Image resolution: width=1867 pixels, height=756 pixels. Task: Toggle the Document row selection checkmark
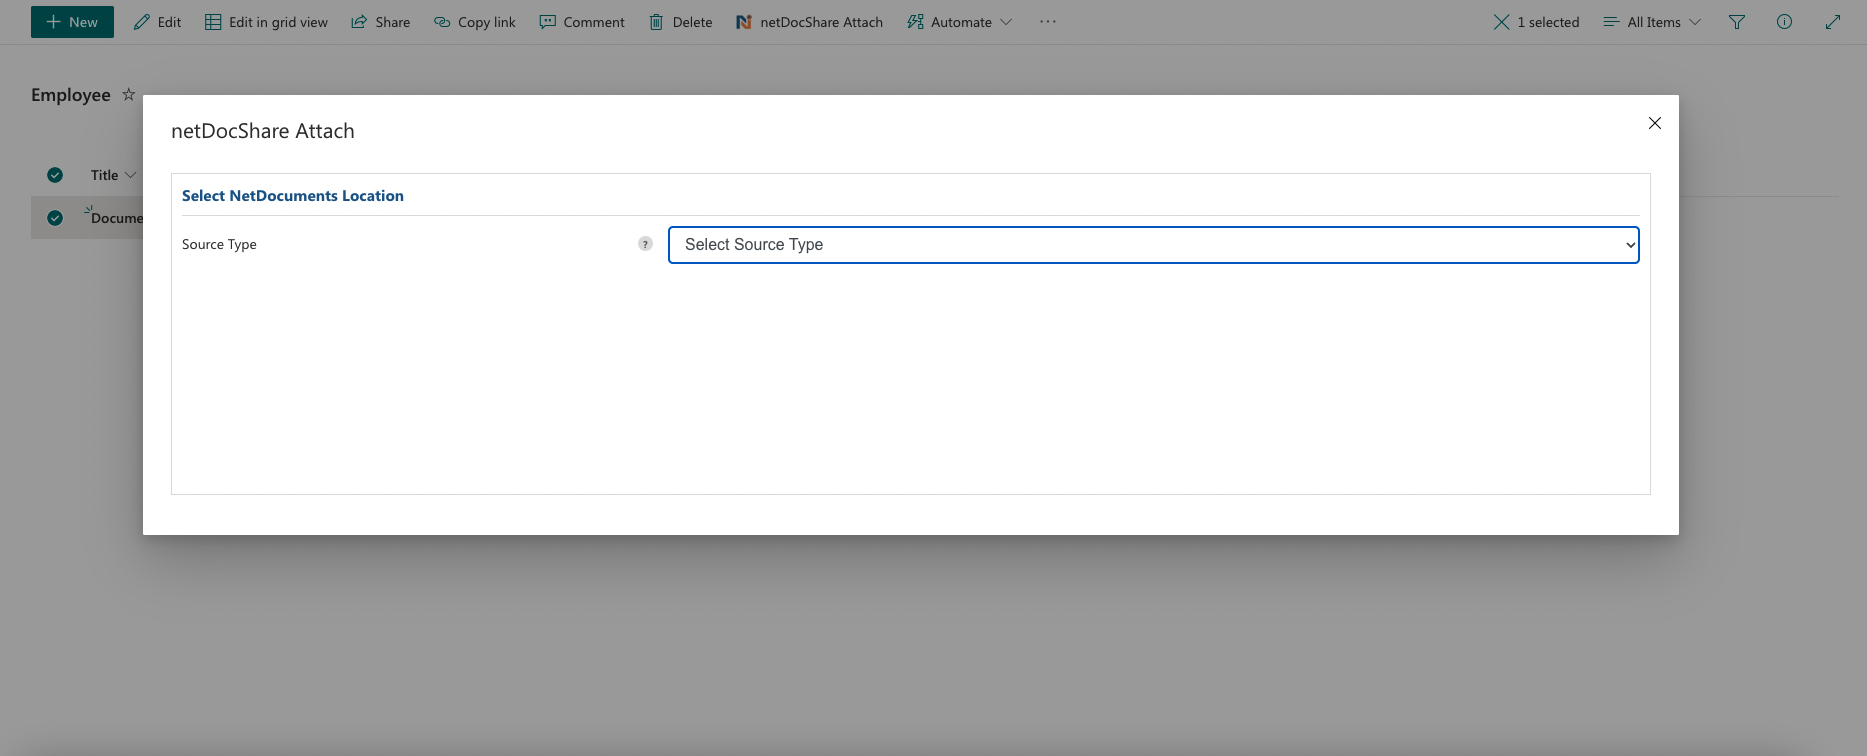pyautogui.click(x=55, y=218)
